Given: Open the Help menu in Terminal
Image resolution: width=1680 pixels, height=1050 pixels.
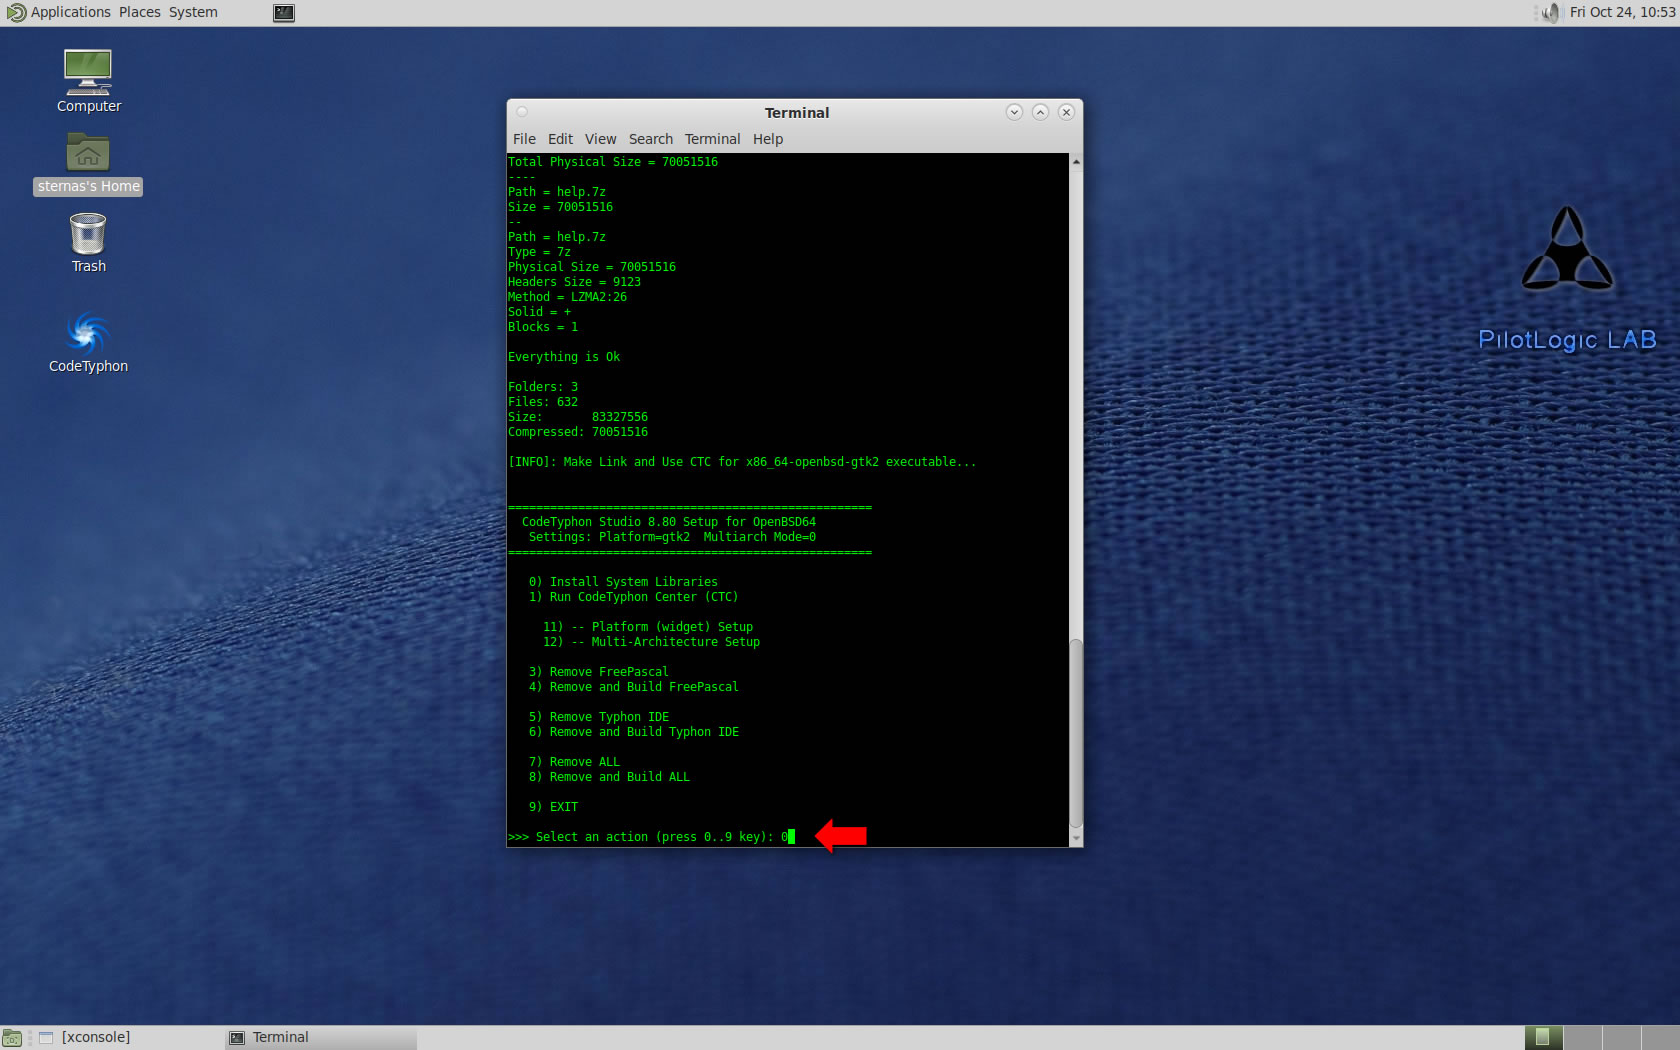Looking at the screenshot, I should point(767,139).
